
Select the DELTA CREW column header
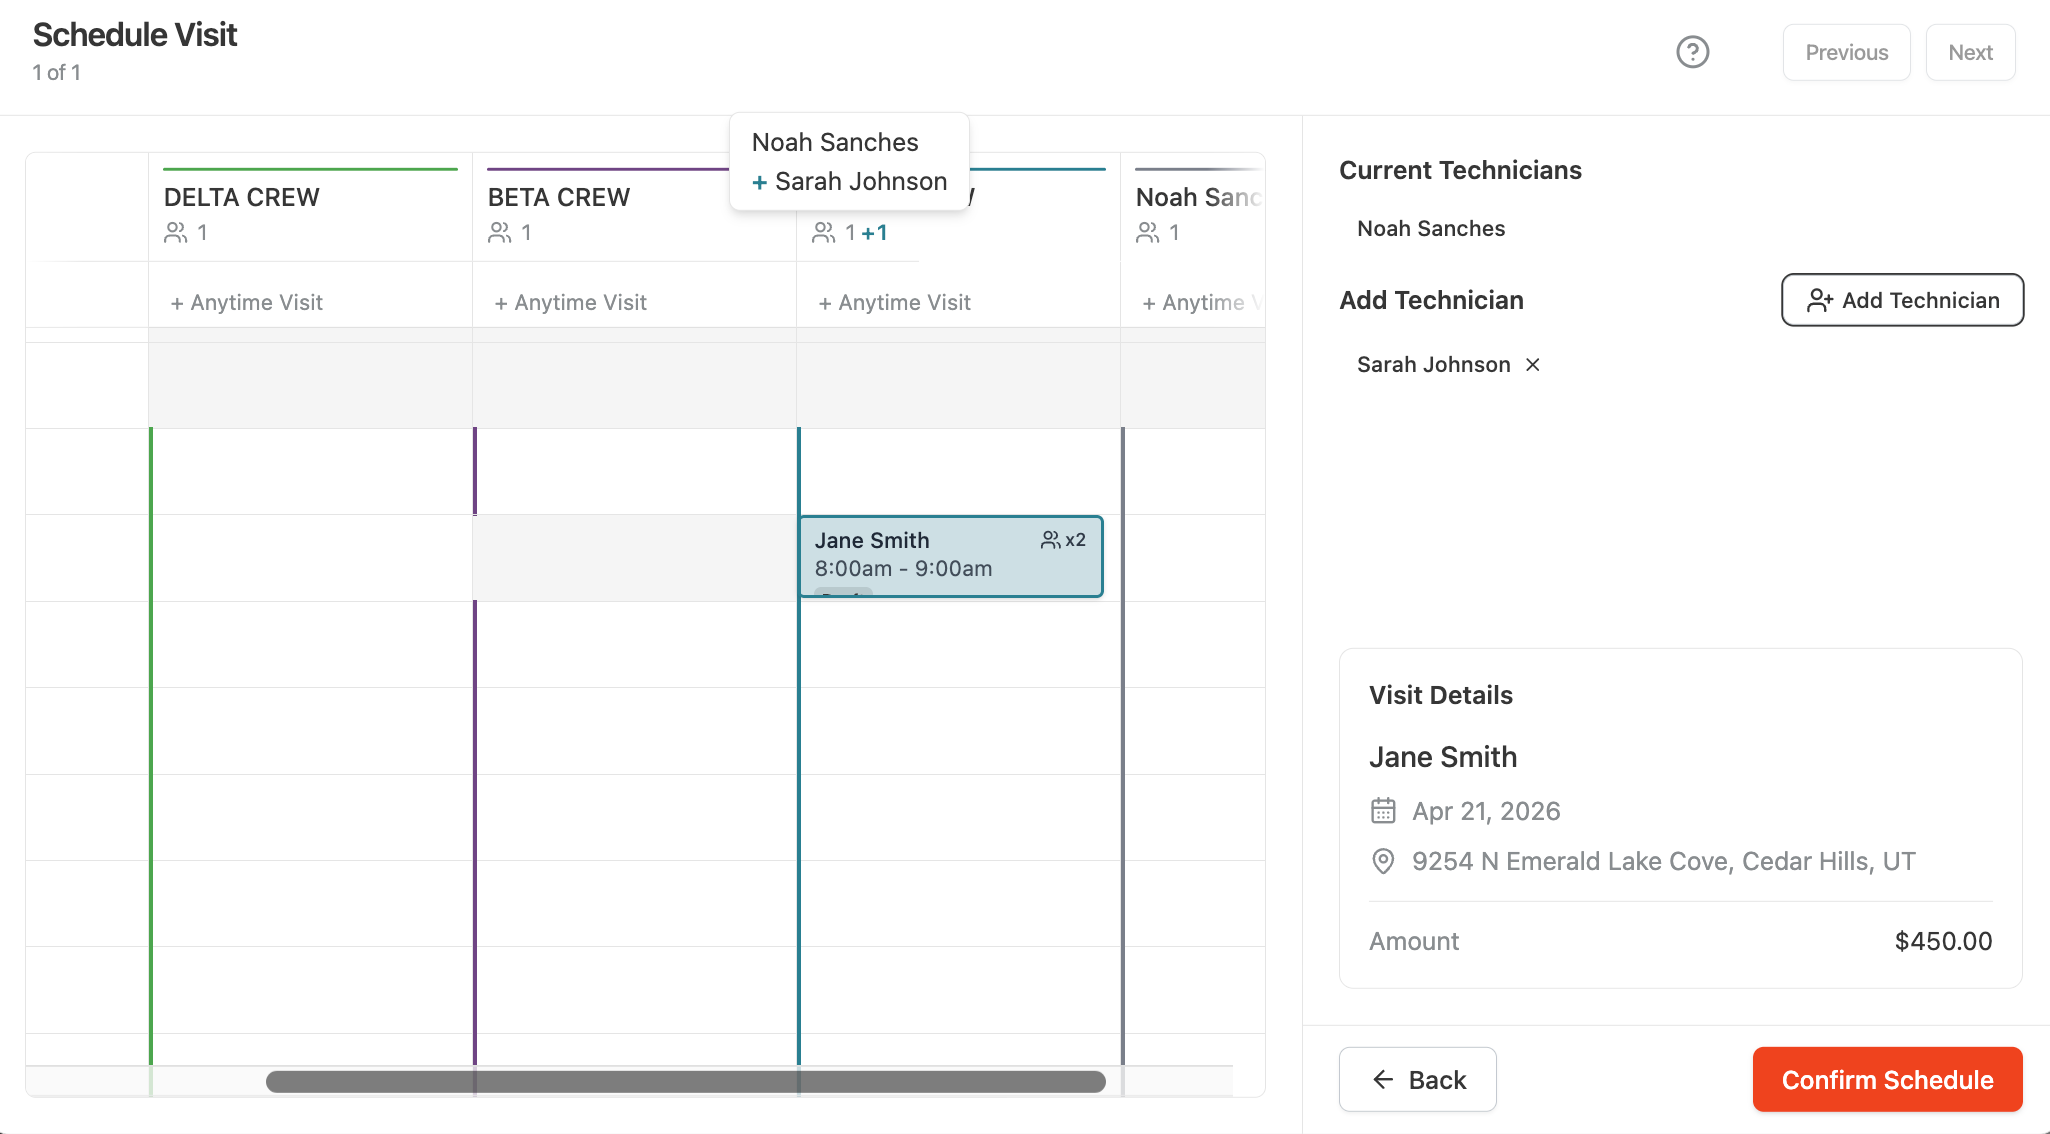[310, 206]
